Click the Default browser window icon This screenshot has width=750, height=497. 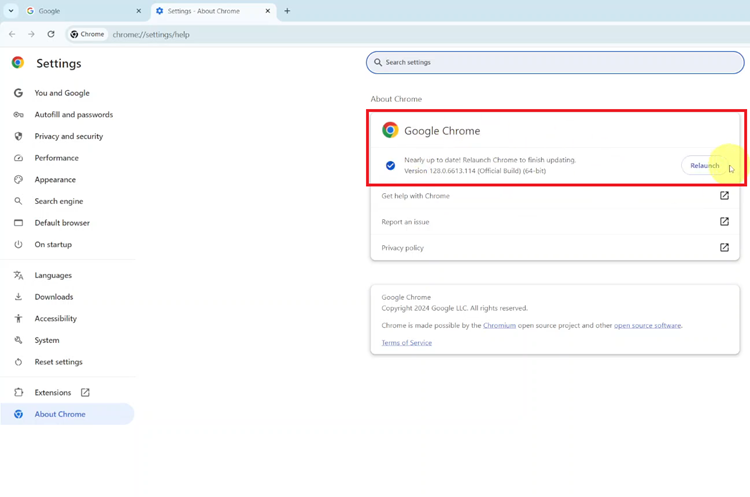click(18, 222)
